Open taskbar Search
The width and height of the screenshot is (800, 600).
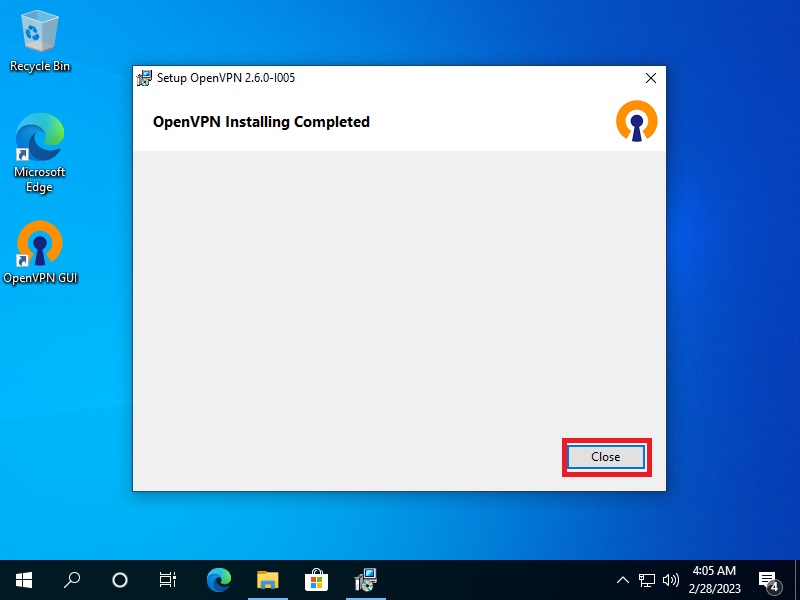(72, 579)
